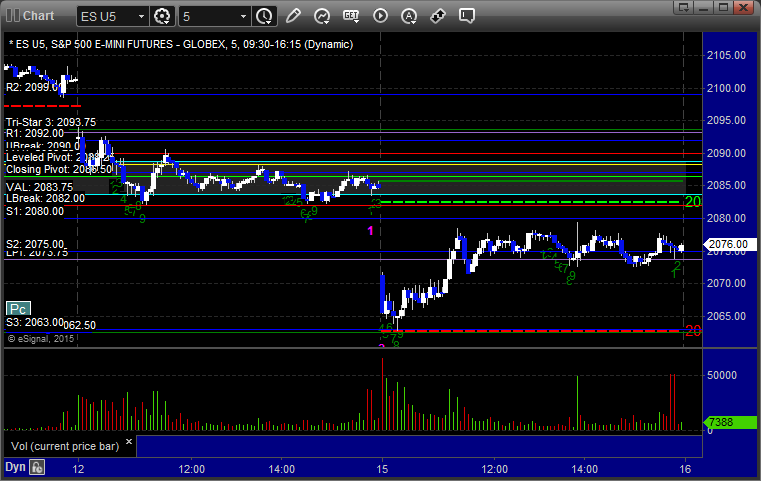Open the circled A alerts icon menu

409,16
